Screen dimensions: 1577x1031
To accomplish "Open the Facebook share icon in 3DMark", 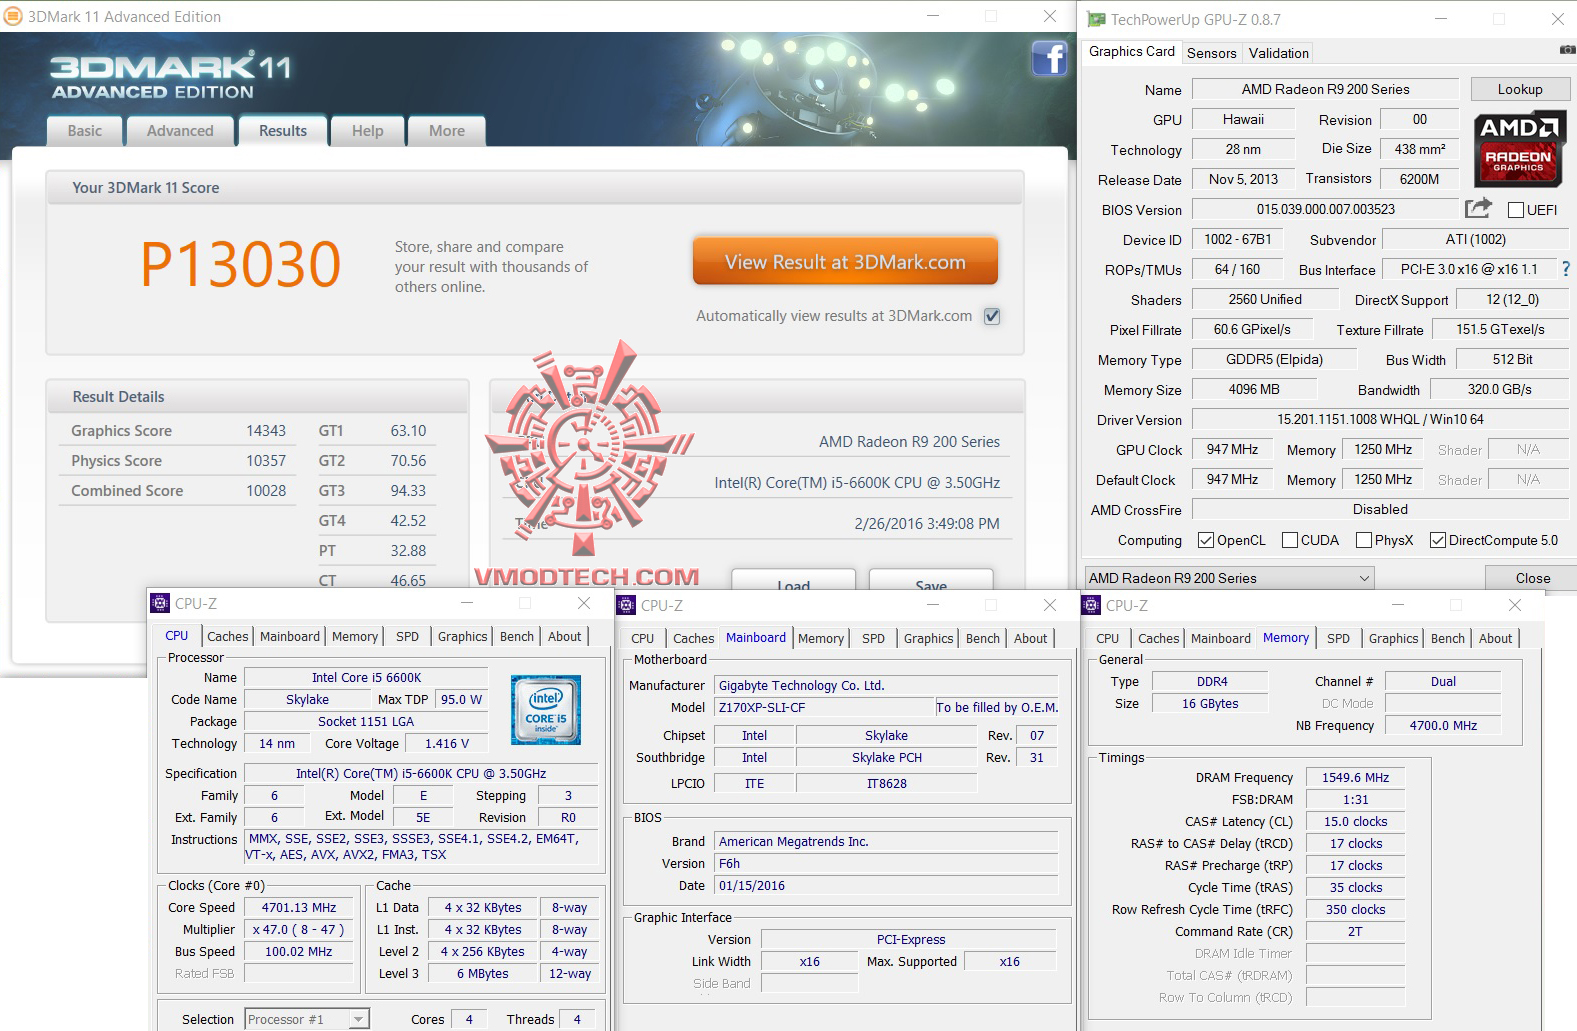I will pyautogui.click(x=1049, y=59).
